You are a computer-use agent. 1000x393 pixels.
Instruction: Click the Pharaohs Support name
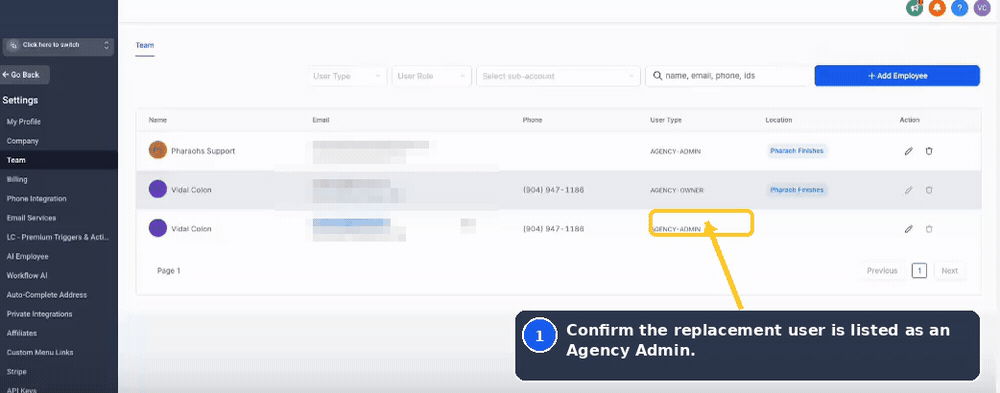pos(203,151)
